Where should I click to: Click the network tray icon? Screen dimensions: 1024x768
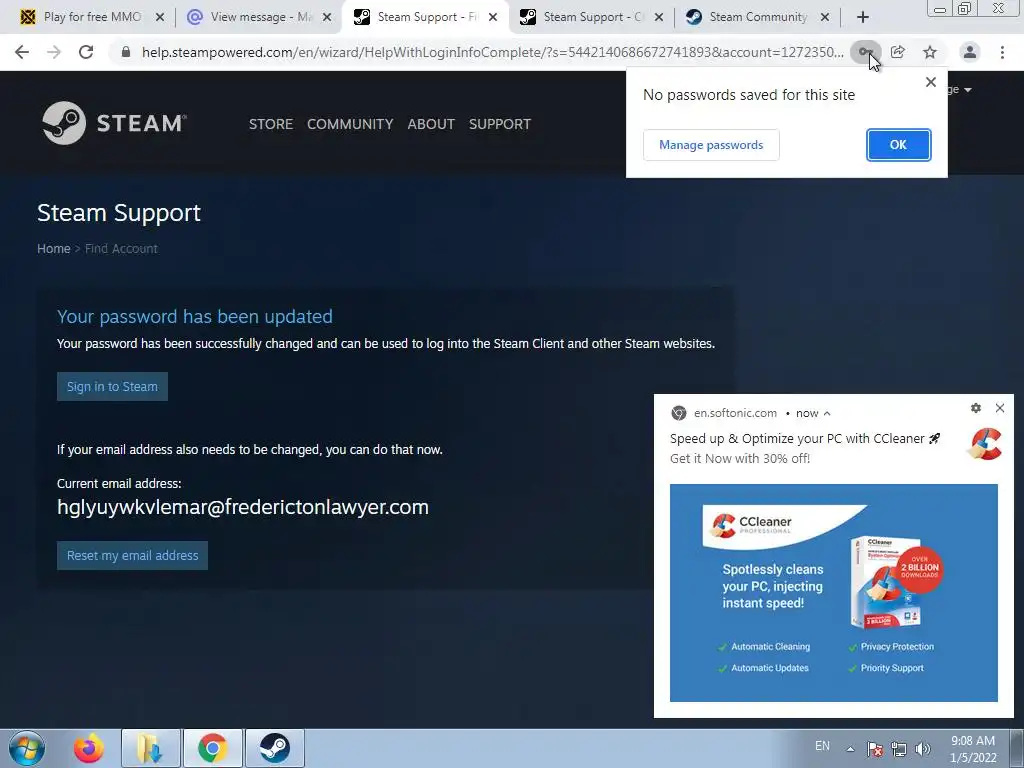pyautogui.click(x=899, y=749)
